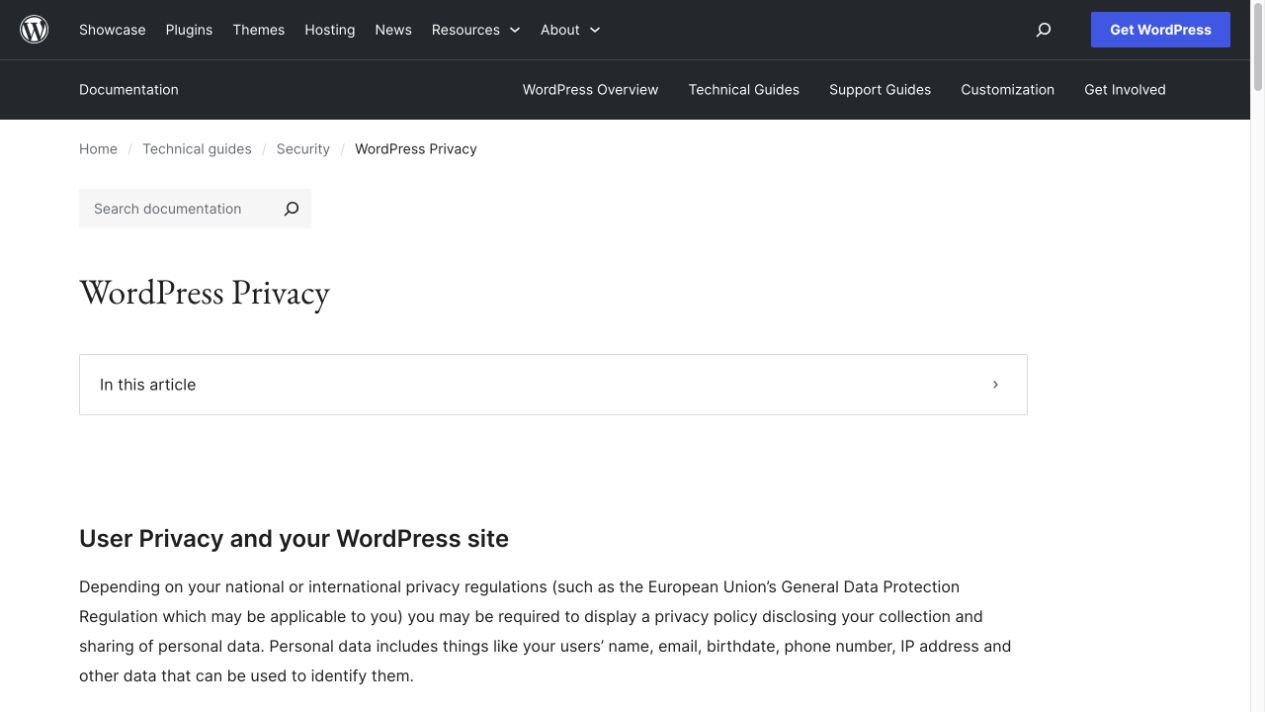Open site search via top magnifier icon
Screen dimensions: 1265x712
point(1043,30)
